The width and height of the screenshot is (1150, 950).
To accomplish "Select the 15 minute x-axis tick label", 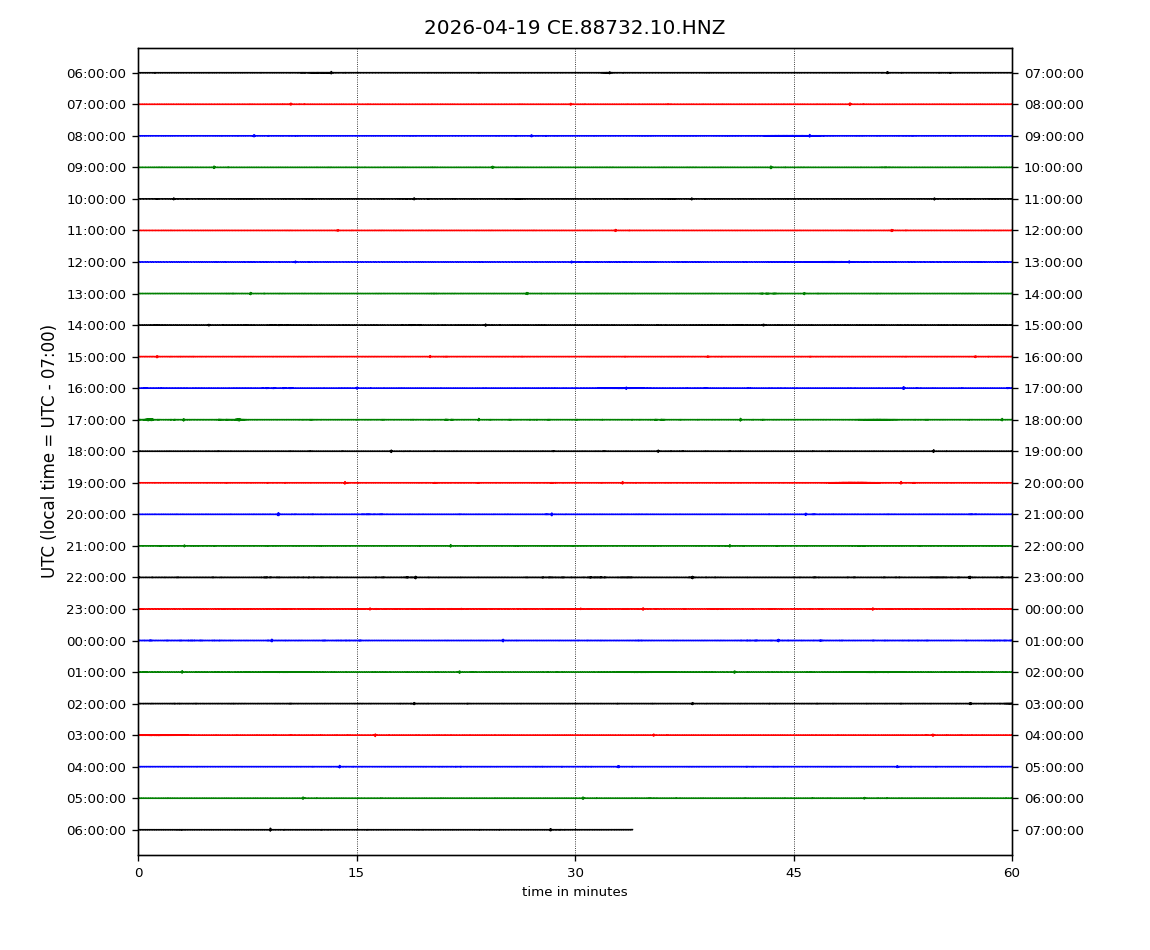I will (x=356, y=872).
